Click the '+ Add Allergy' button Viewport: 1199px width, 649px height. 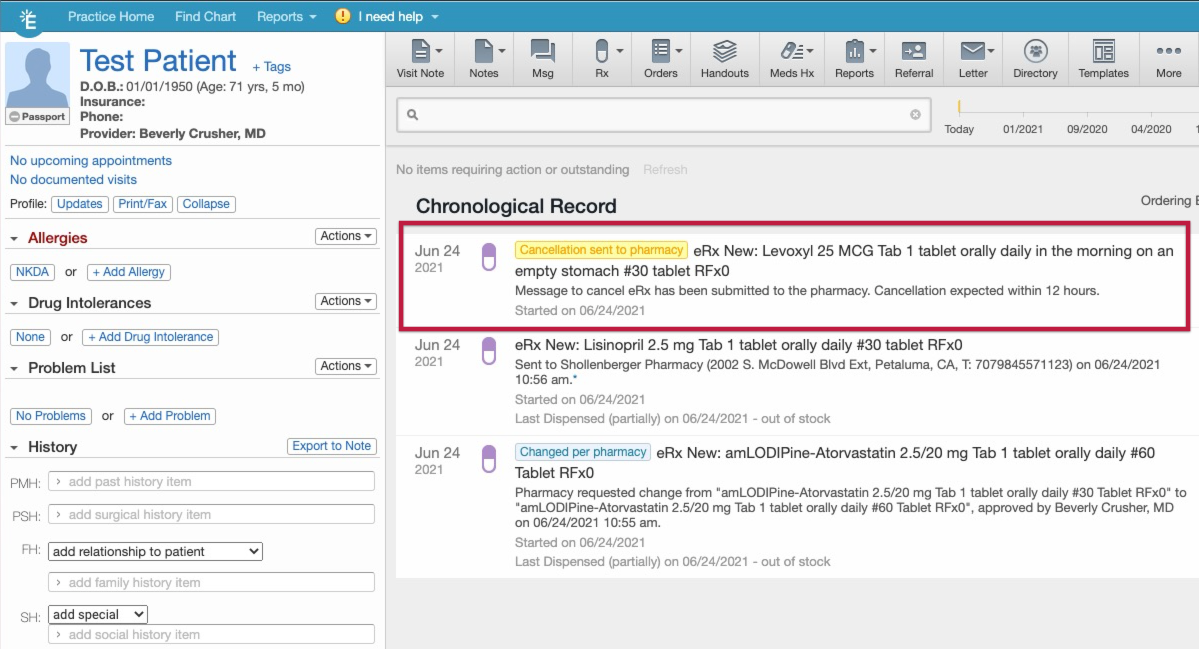point(129,272)
